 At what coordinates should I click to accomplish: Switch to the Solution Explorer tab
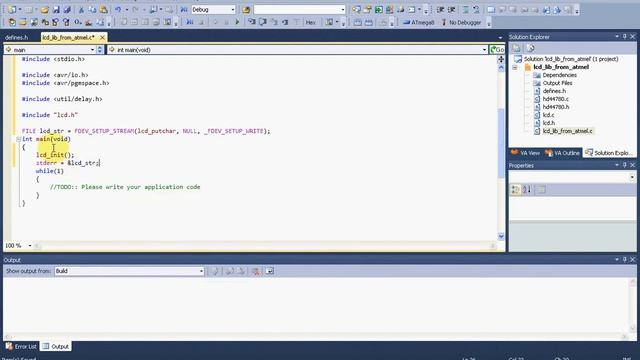coord(609,153)
